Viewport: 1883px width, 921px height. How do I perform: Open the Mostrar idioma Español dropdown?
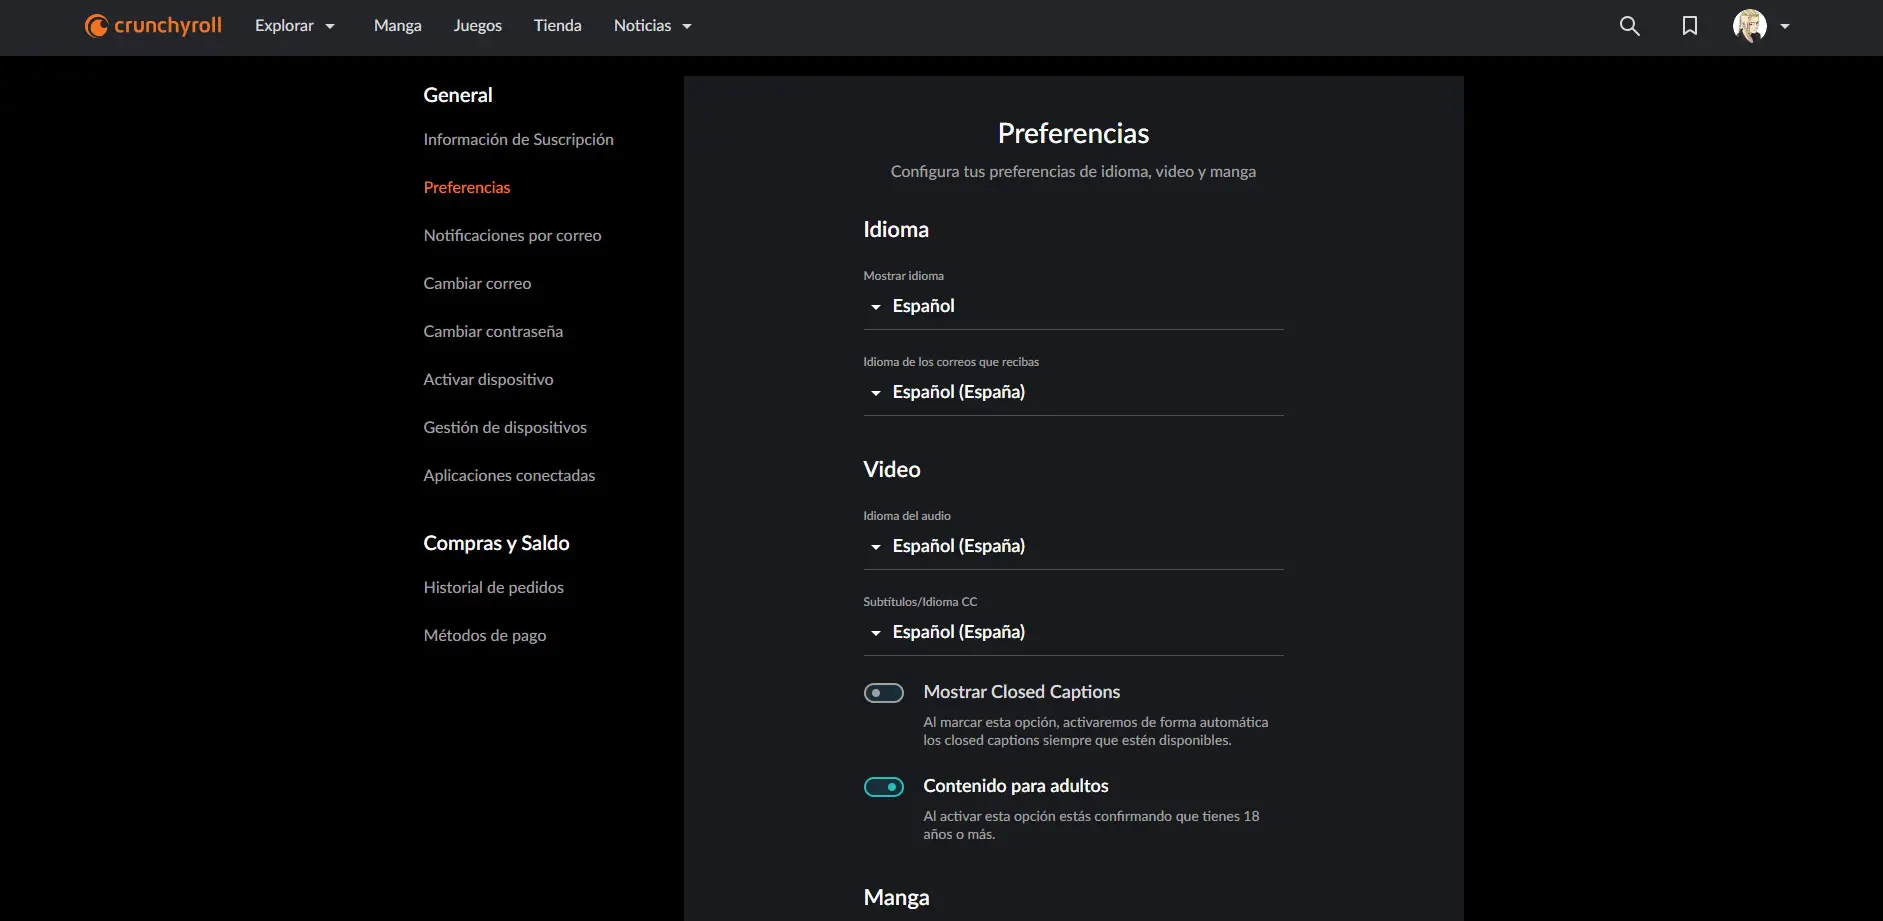[1073, 306]
